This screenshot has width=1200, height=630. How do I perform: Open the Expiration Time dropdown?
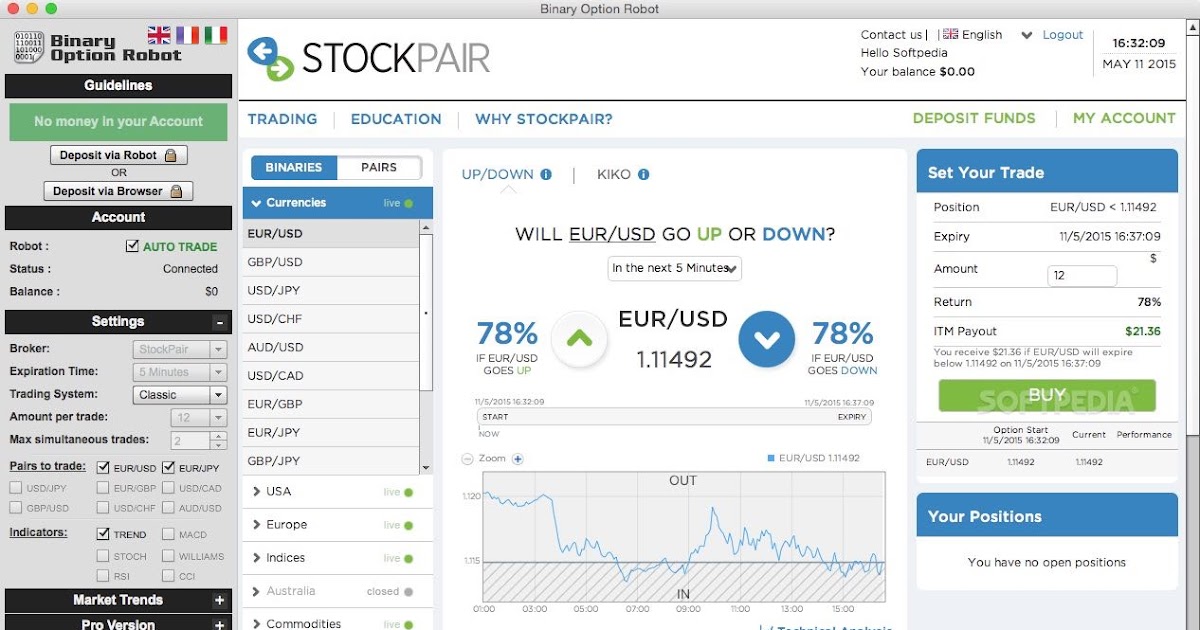180,372
